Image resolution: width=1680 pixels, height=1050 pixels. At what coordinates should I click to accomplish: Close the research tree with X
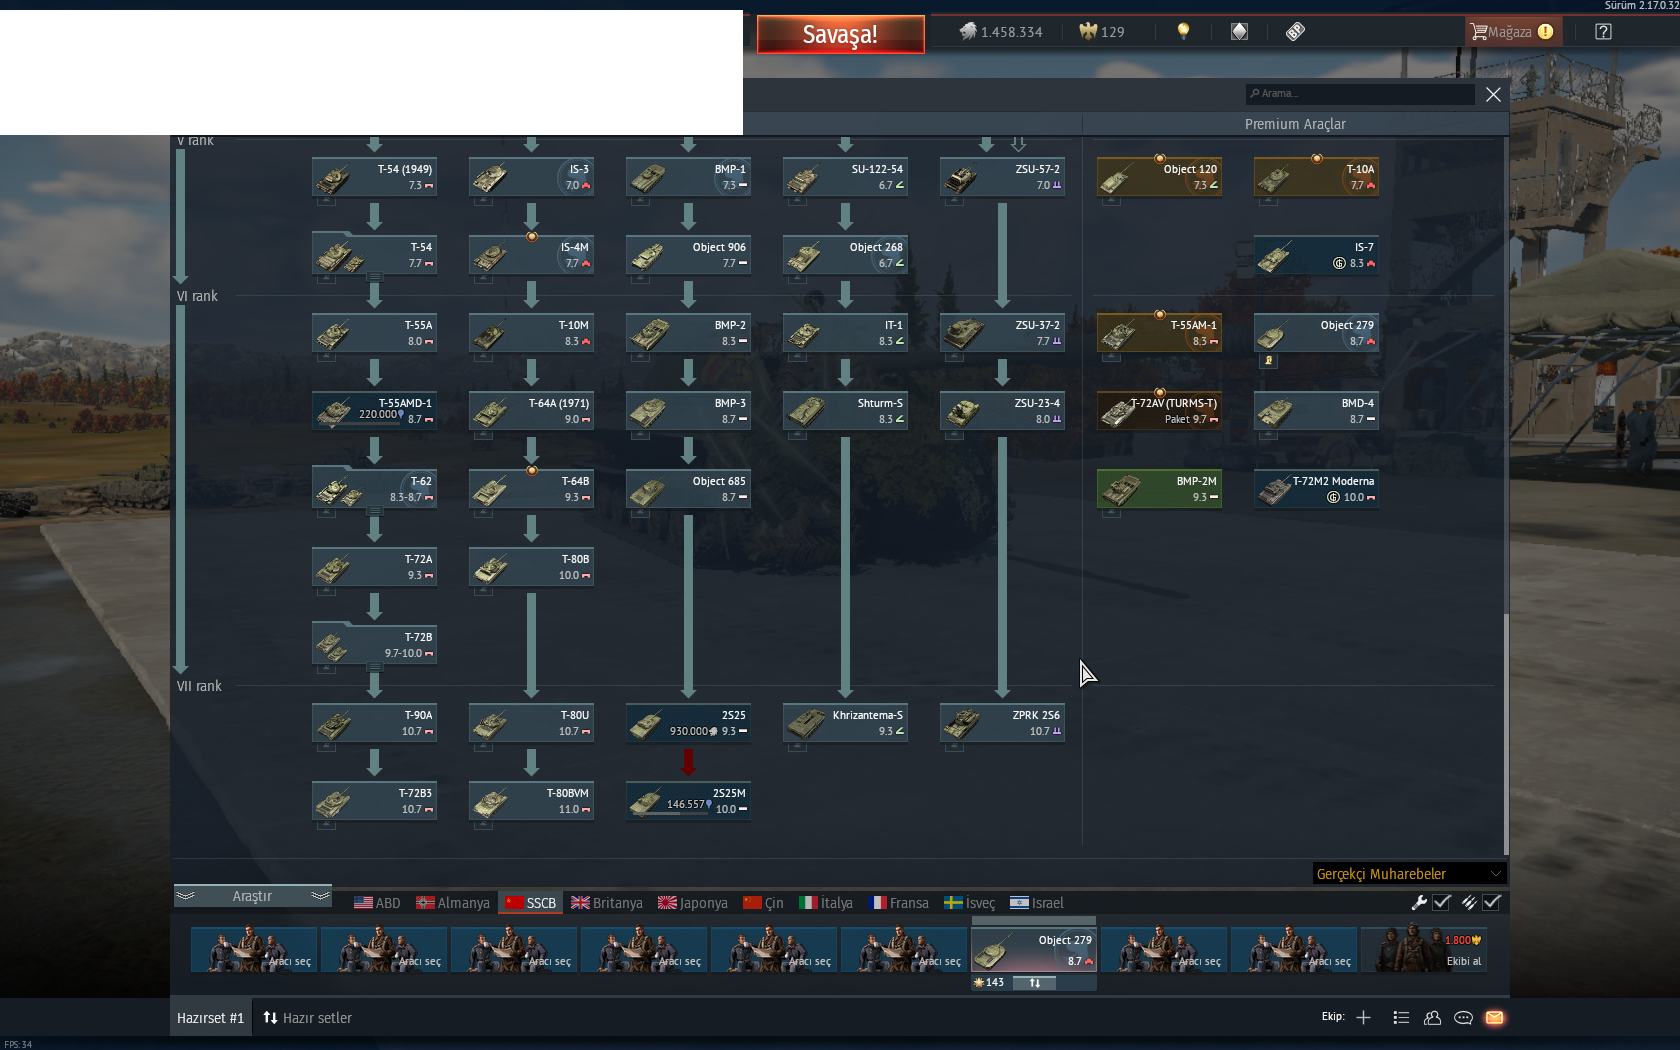[x=1493, y=94]
